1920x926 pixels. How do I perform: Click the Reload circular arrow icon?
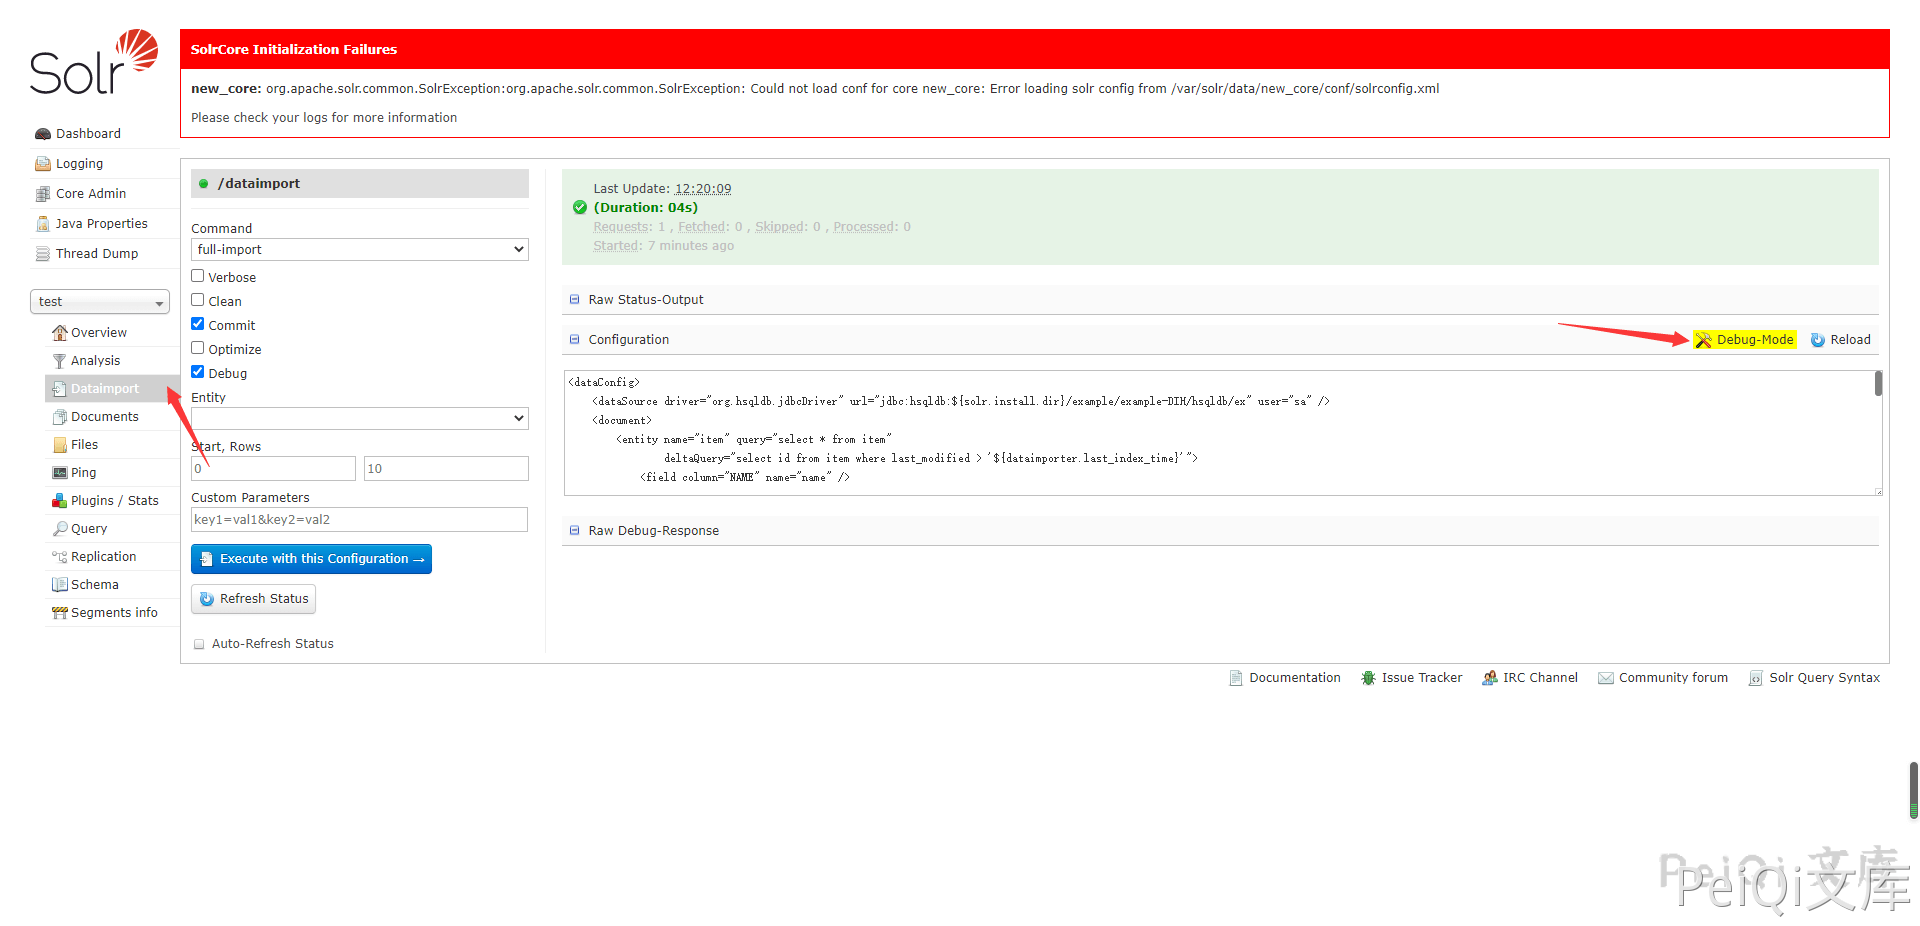click(x=1818, y=340)
